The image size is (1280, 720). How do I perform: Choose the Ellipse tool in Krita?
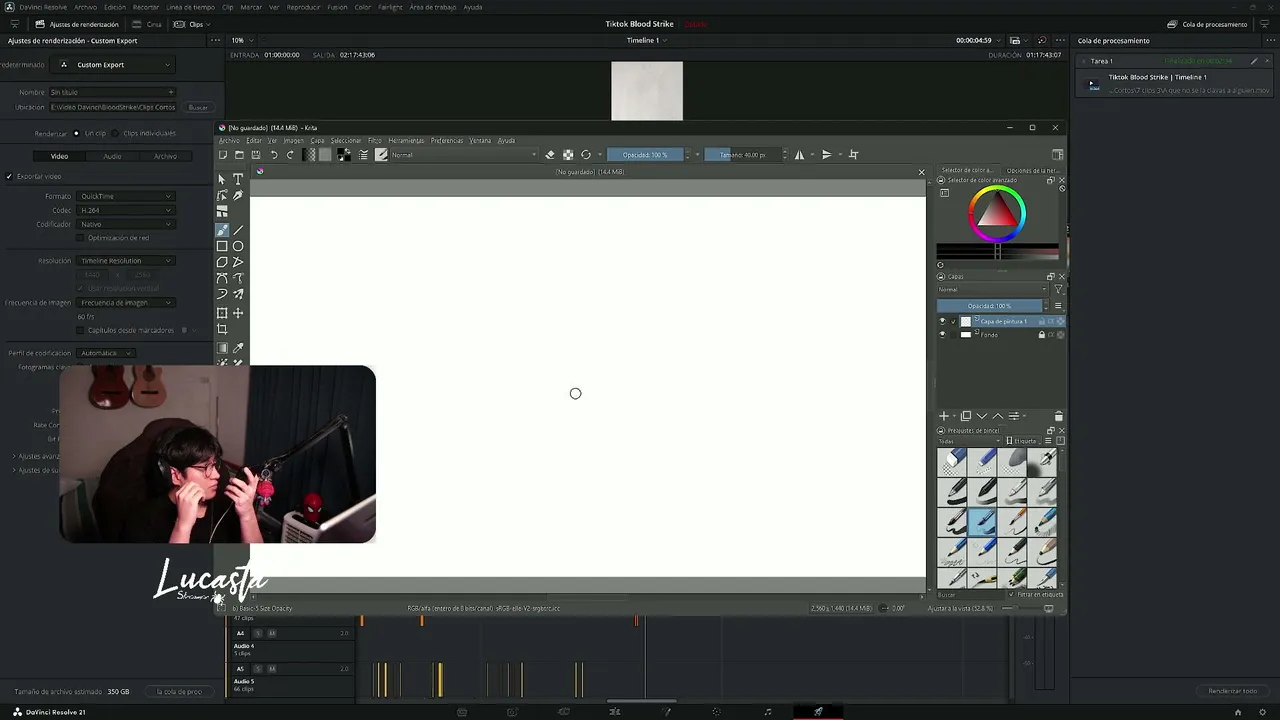(x=238, y=246)
